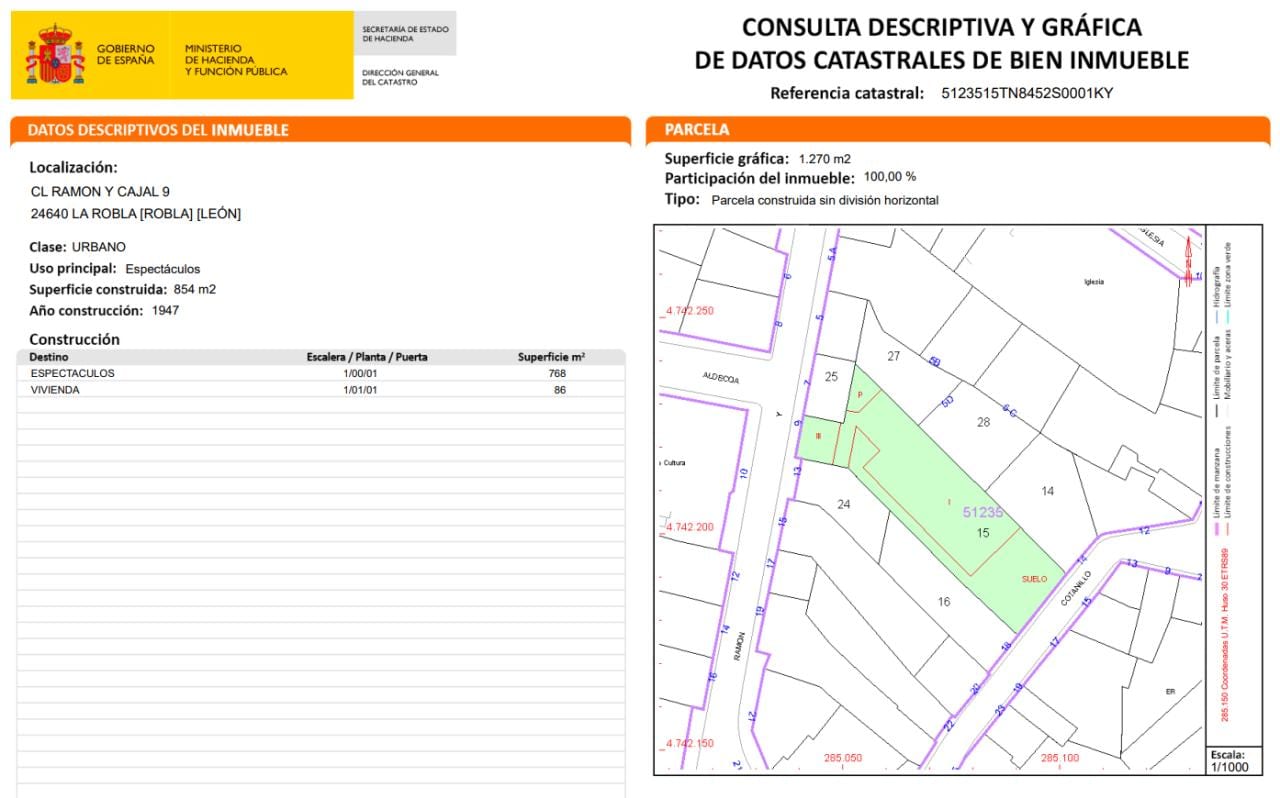Viewport: 1280px width, 798px height.
Task: Click block number '51235' on the map
Action: coord(982,512)
